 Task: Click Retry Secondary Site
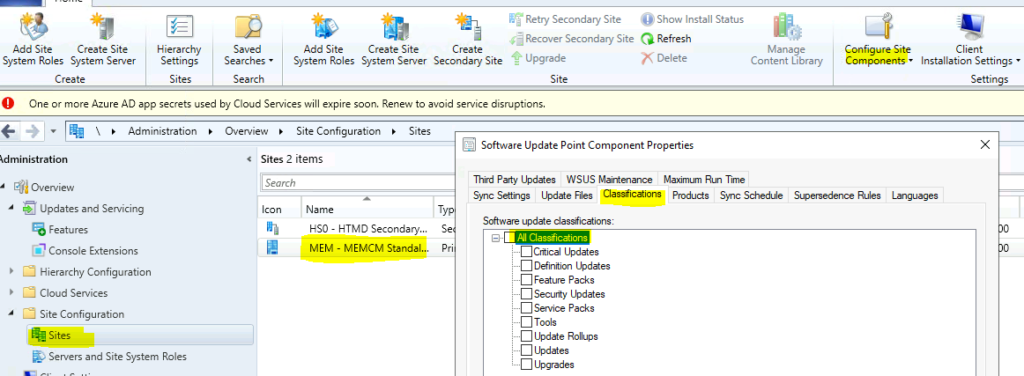(565, 20)
